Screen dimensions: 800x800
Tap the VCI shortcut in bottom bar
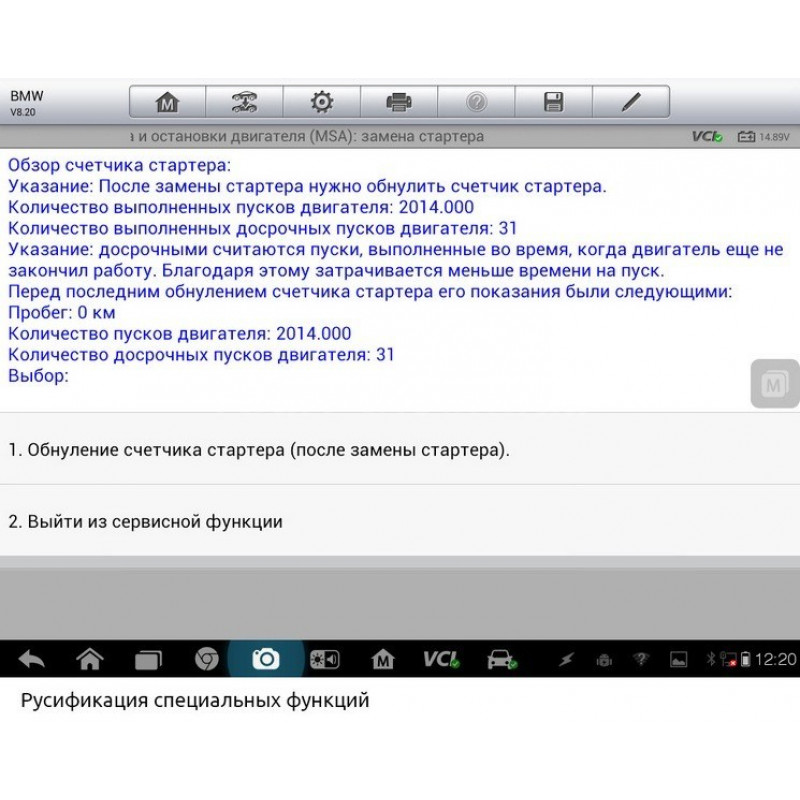click(440, 659)
